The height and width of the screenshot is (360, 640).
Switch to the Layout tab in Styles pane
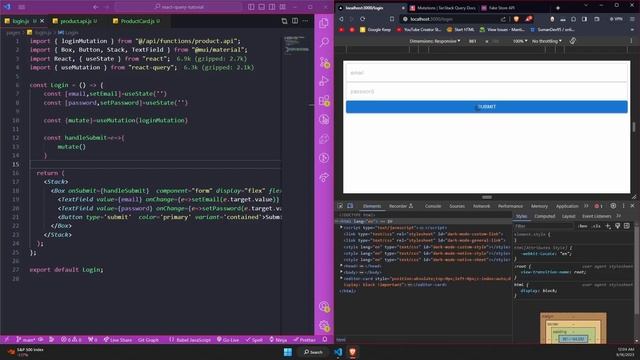coord(568,216)
